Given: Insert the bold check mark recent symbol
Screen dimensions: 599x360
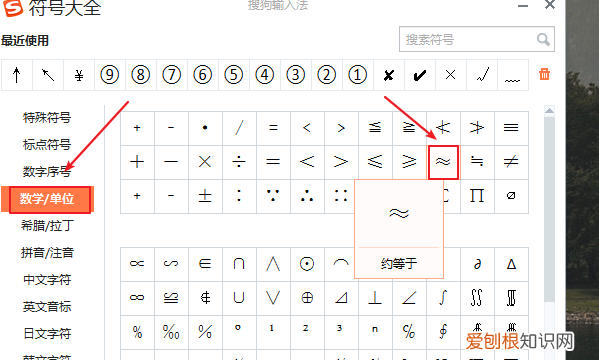Looking at the screenshot, I should coord(419,75).
